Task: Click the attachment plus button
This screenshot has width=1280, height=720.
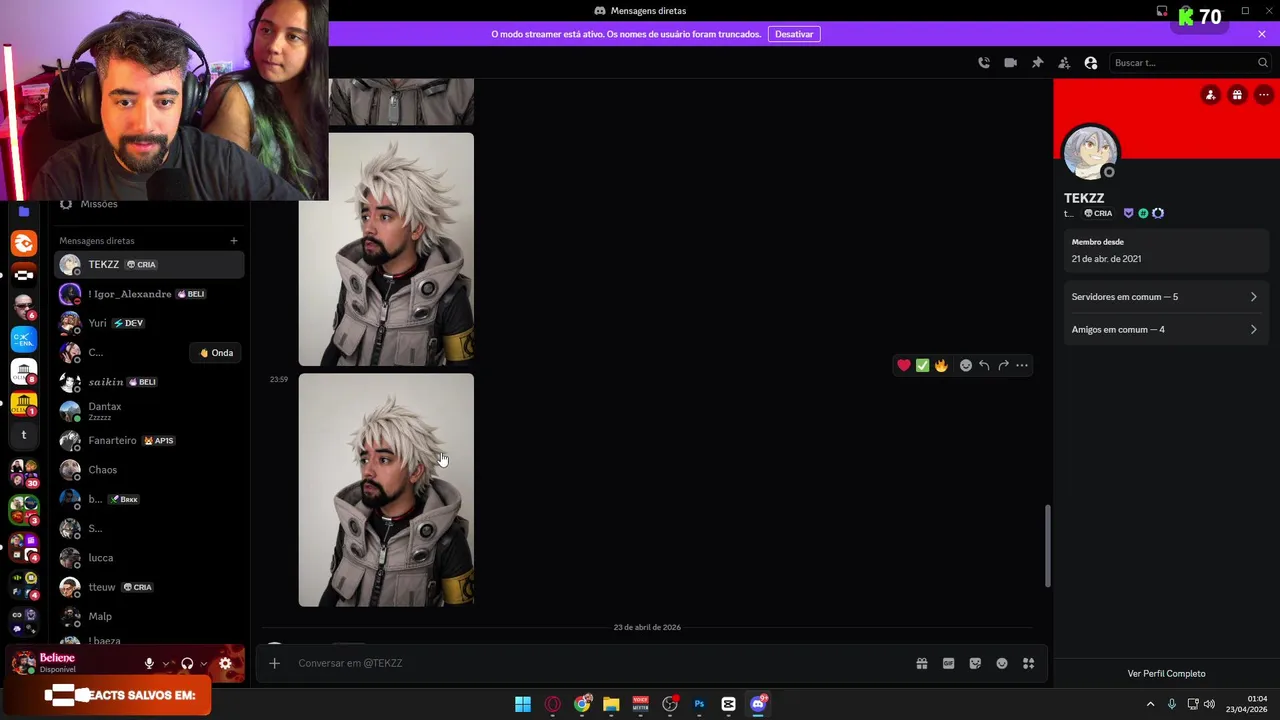Action: coord(274,663)
